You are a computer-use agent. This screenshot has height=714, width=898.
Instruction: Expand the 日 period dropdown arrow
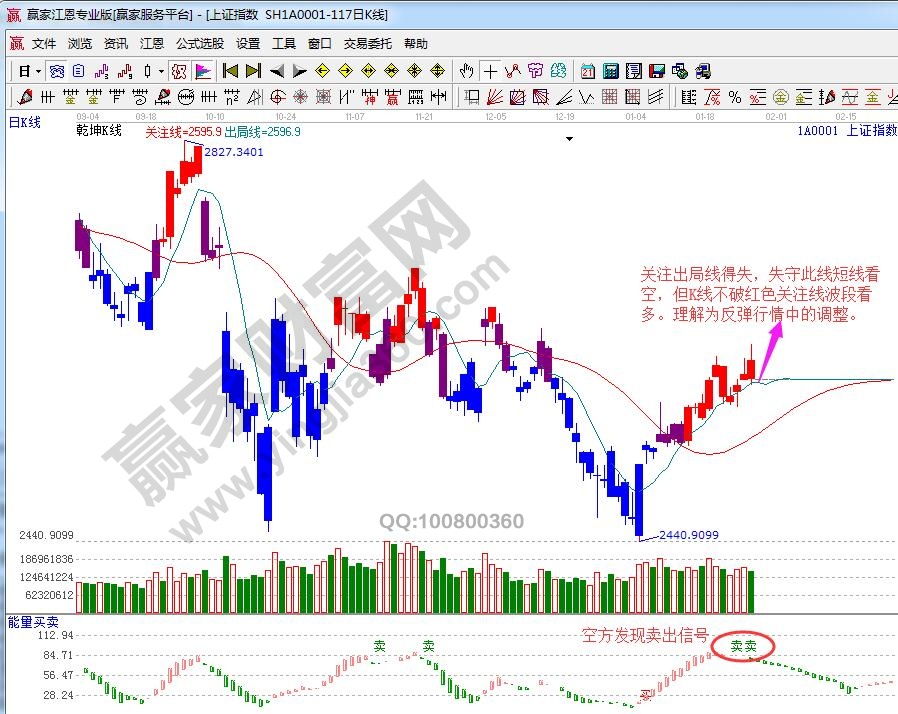tap(38, 71)
